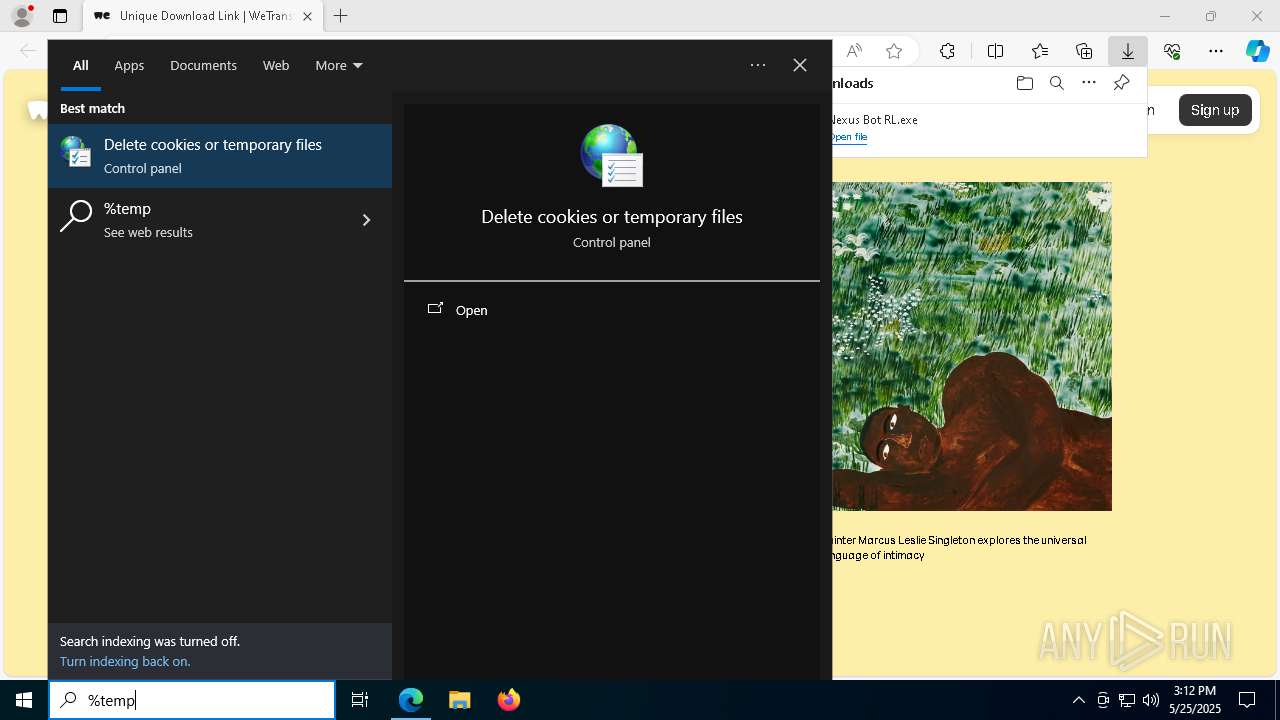
Task: Click the Open file link
Action: tap(849, 137)
